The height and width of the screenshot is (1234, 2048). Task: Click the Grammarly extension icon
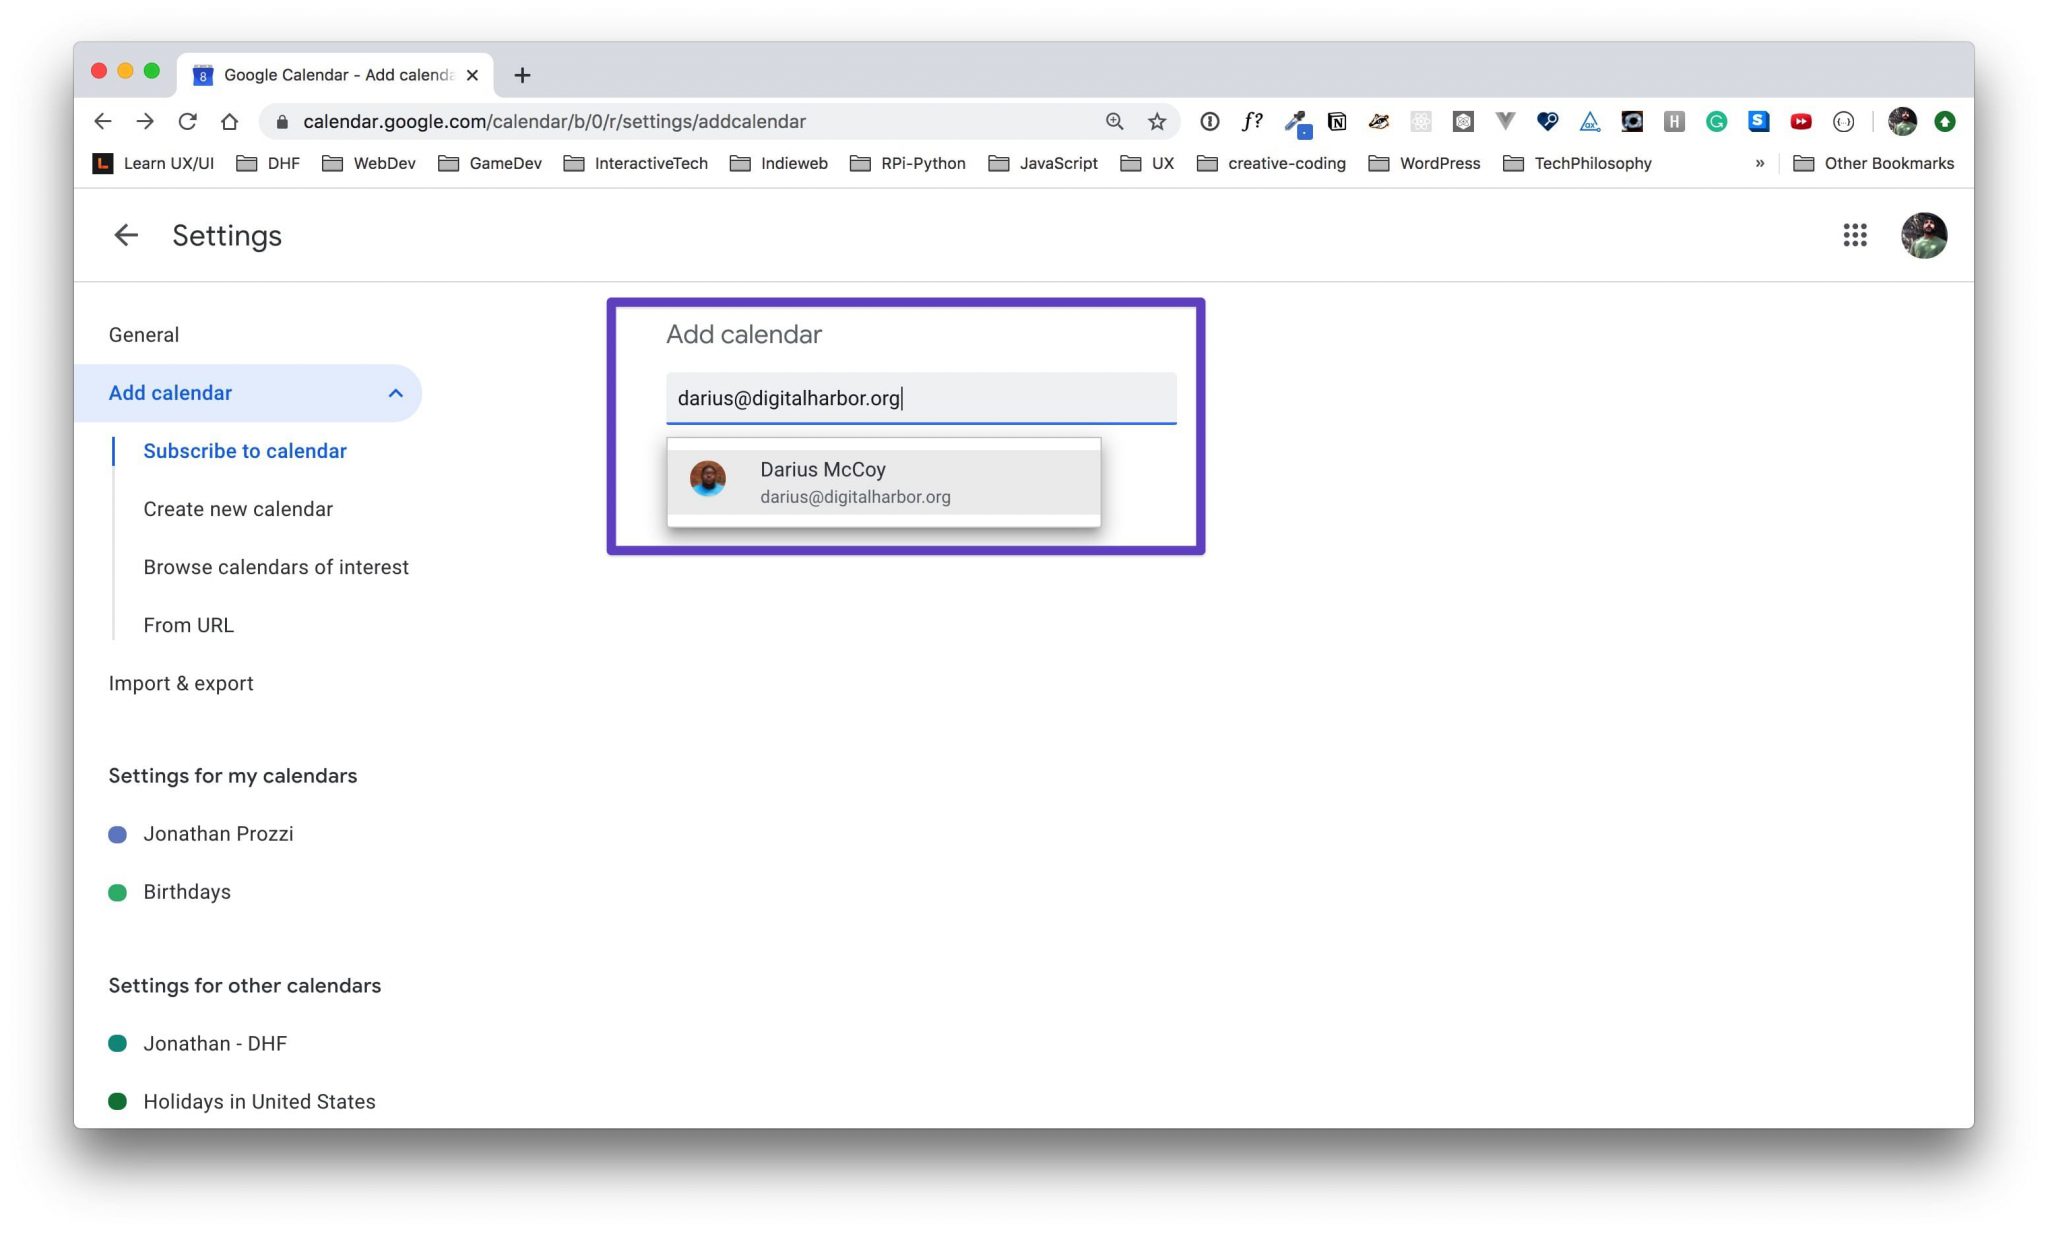coord(1716,121)
